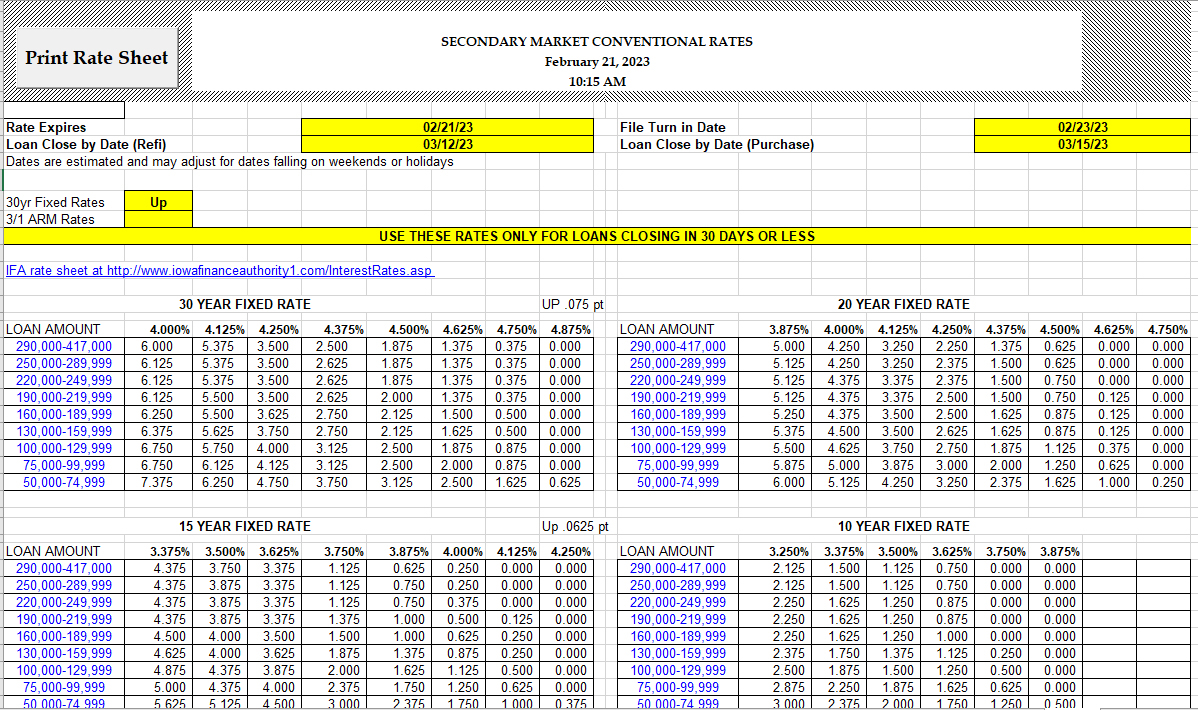1198x710 pixels.
Task: Click the 15 YEAR FIXED RATE heading
Action: click(245, 526)
